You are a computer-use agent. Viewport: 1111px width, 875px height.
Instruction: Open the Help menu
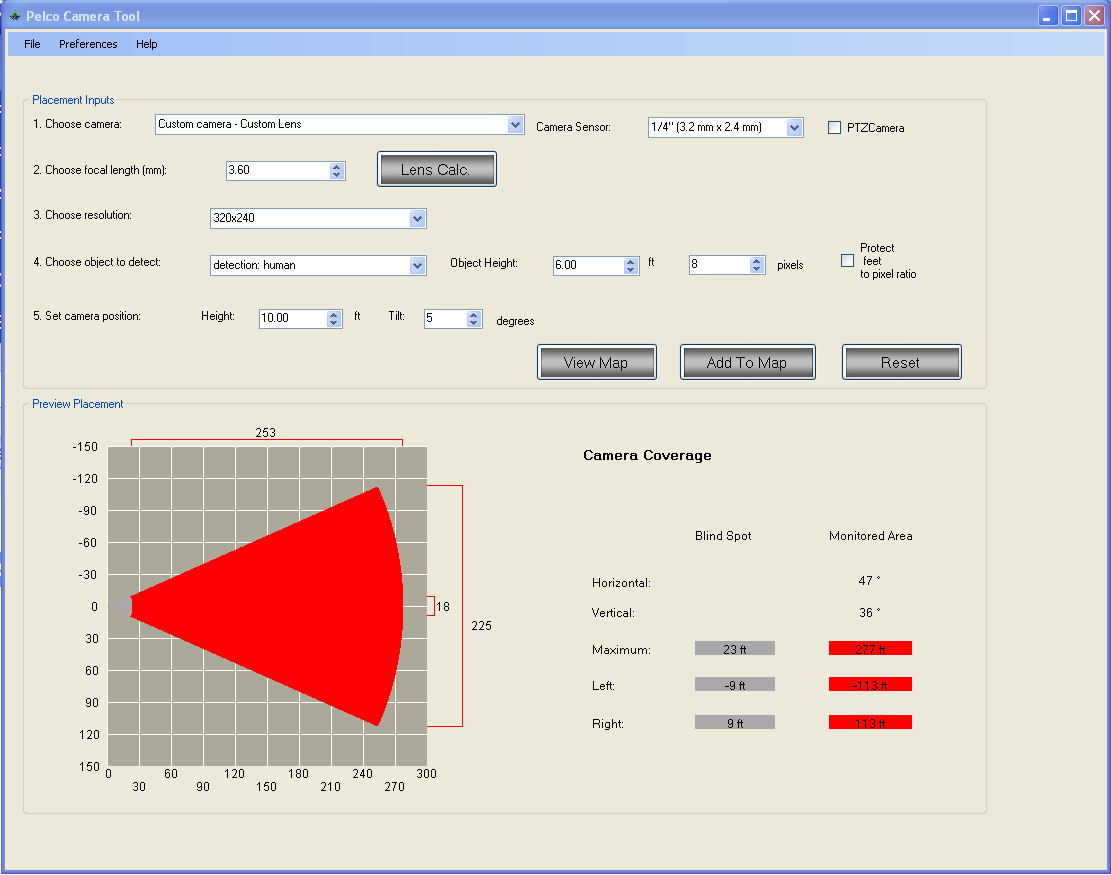(147, 44)
